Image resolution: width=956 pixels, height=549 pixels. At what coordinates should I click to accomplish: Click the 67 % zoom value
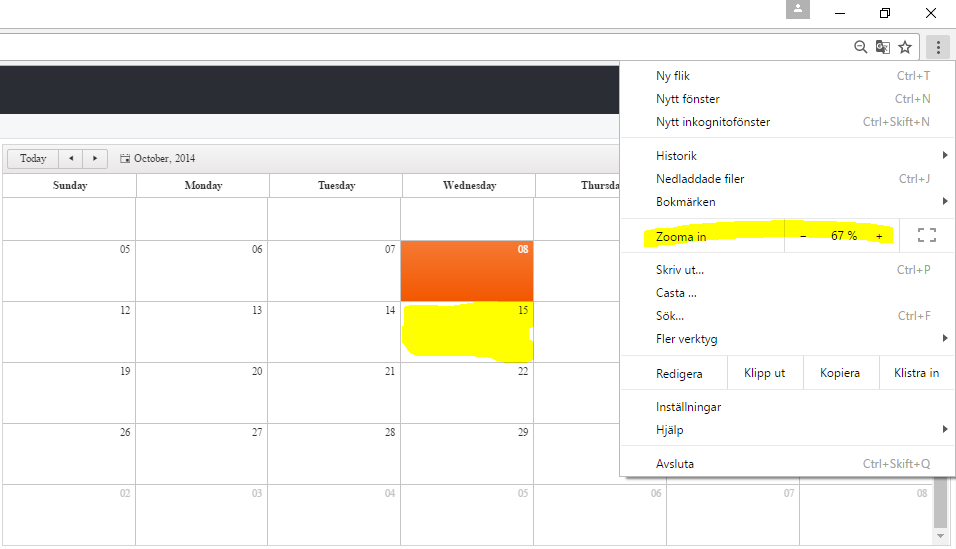[843, 235]
